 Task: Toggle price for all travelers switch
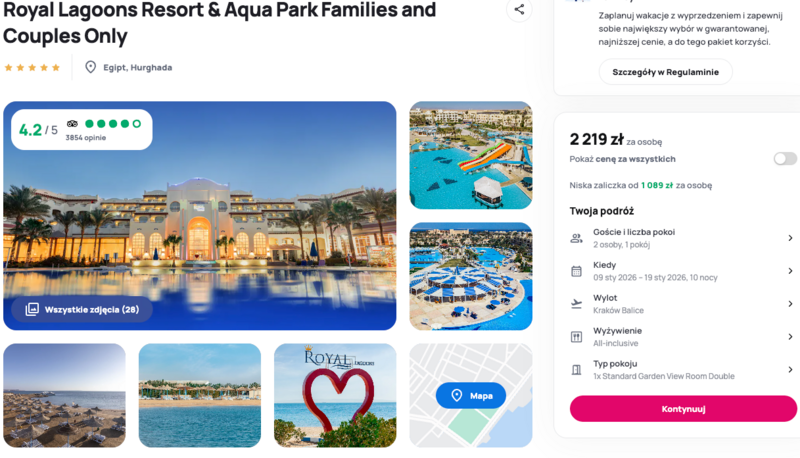click(785, 159)
